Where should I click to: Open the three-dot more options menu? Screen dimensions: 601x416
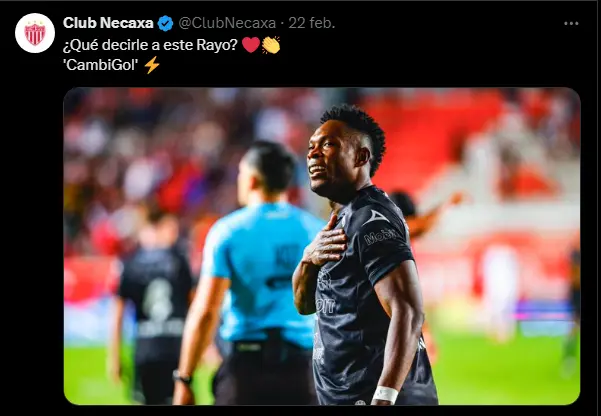point(571,23)
